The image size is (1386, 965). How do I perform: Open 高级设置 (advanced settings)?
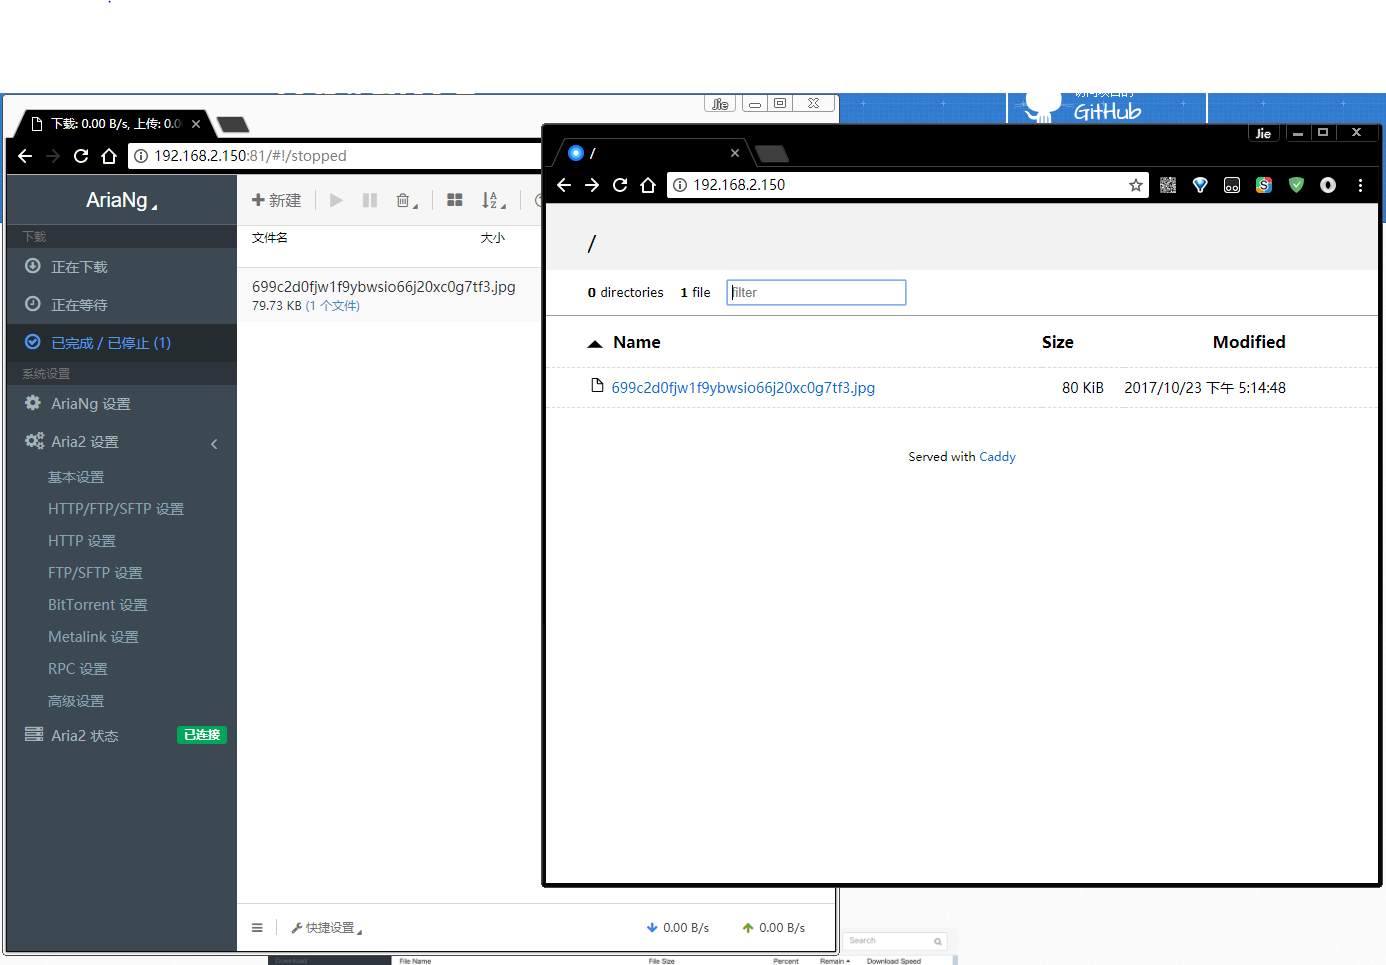[x=76, y=701]
